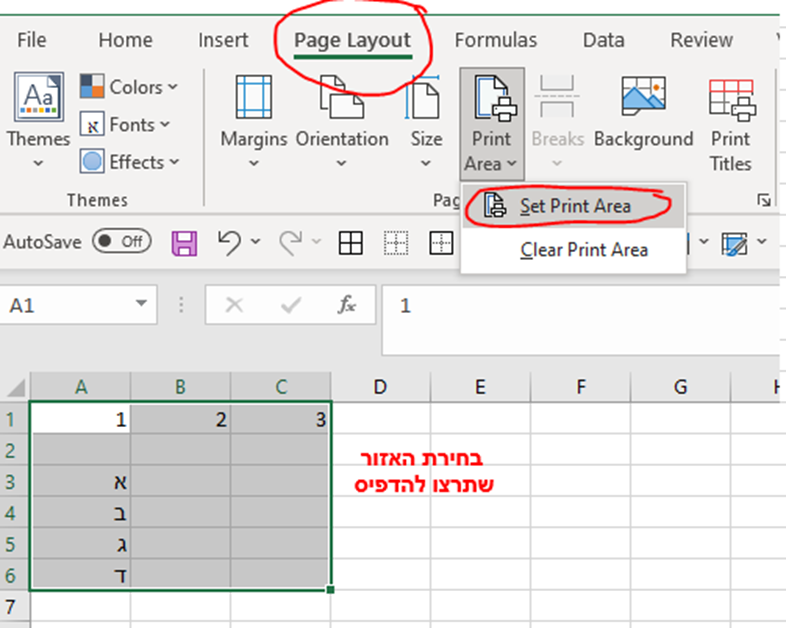786x628 pixels.
Task: Select column E header
Action: pyautogui.click(x=480, y=387)
